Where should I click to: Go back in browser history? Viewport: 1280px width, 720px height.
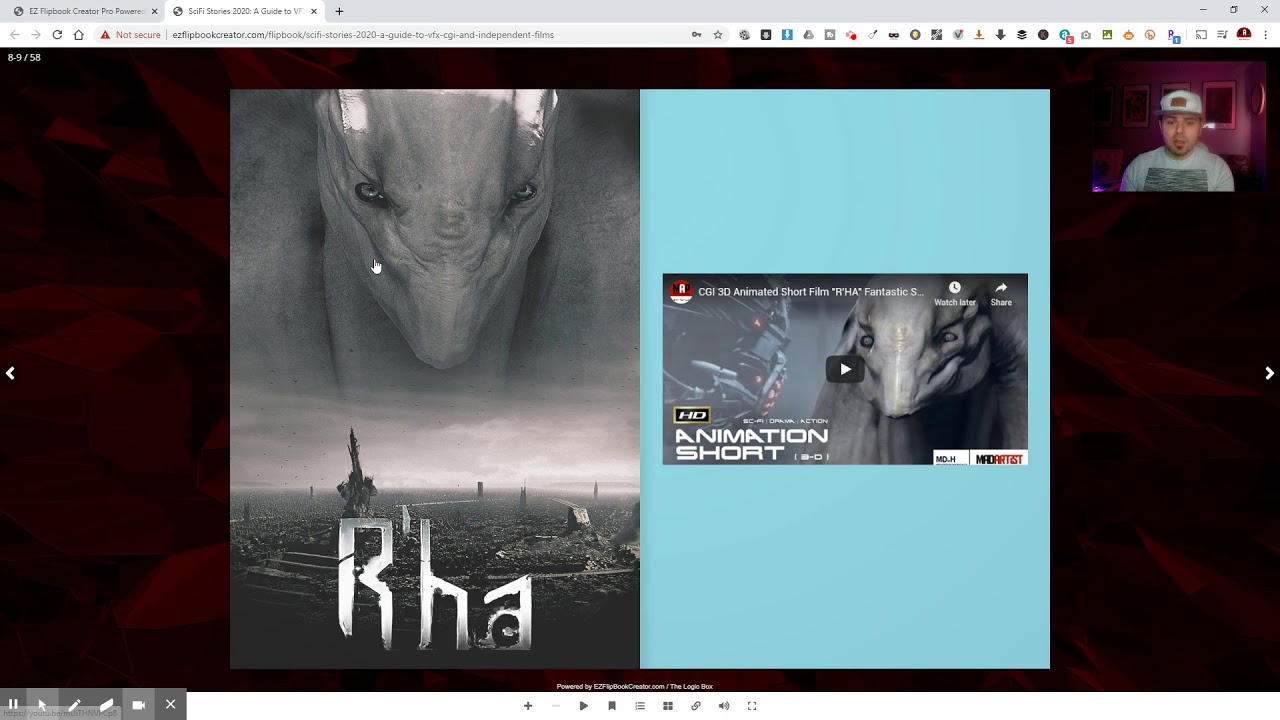14,35
